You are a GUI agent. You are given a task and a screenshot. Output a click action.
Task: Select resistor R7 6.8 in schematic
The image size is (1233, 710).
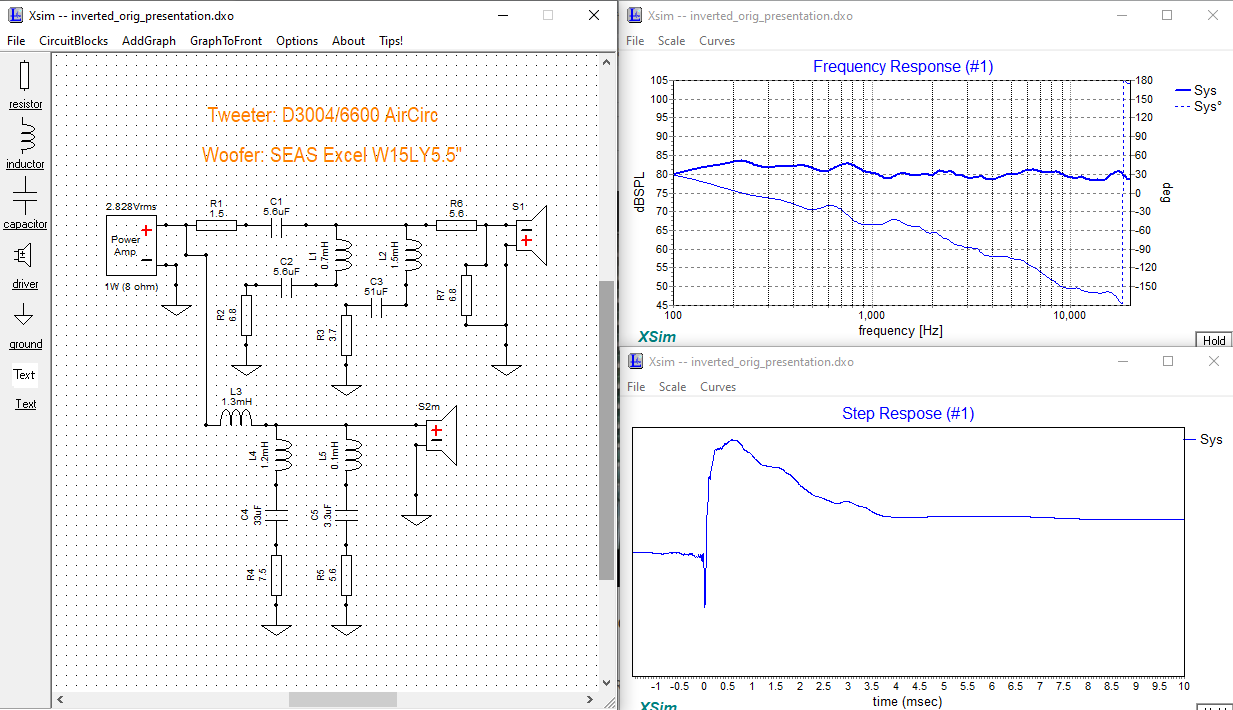tap(466, 296)
